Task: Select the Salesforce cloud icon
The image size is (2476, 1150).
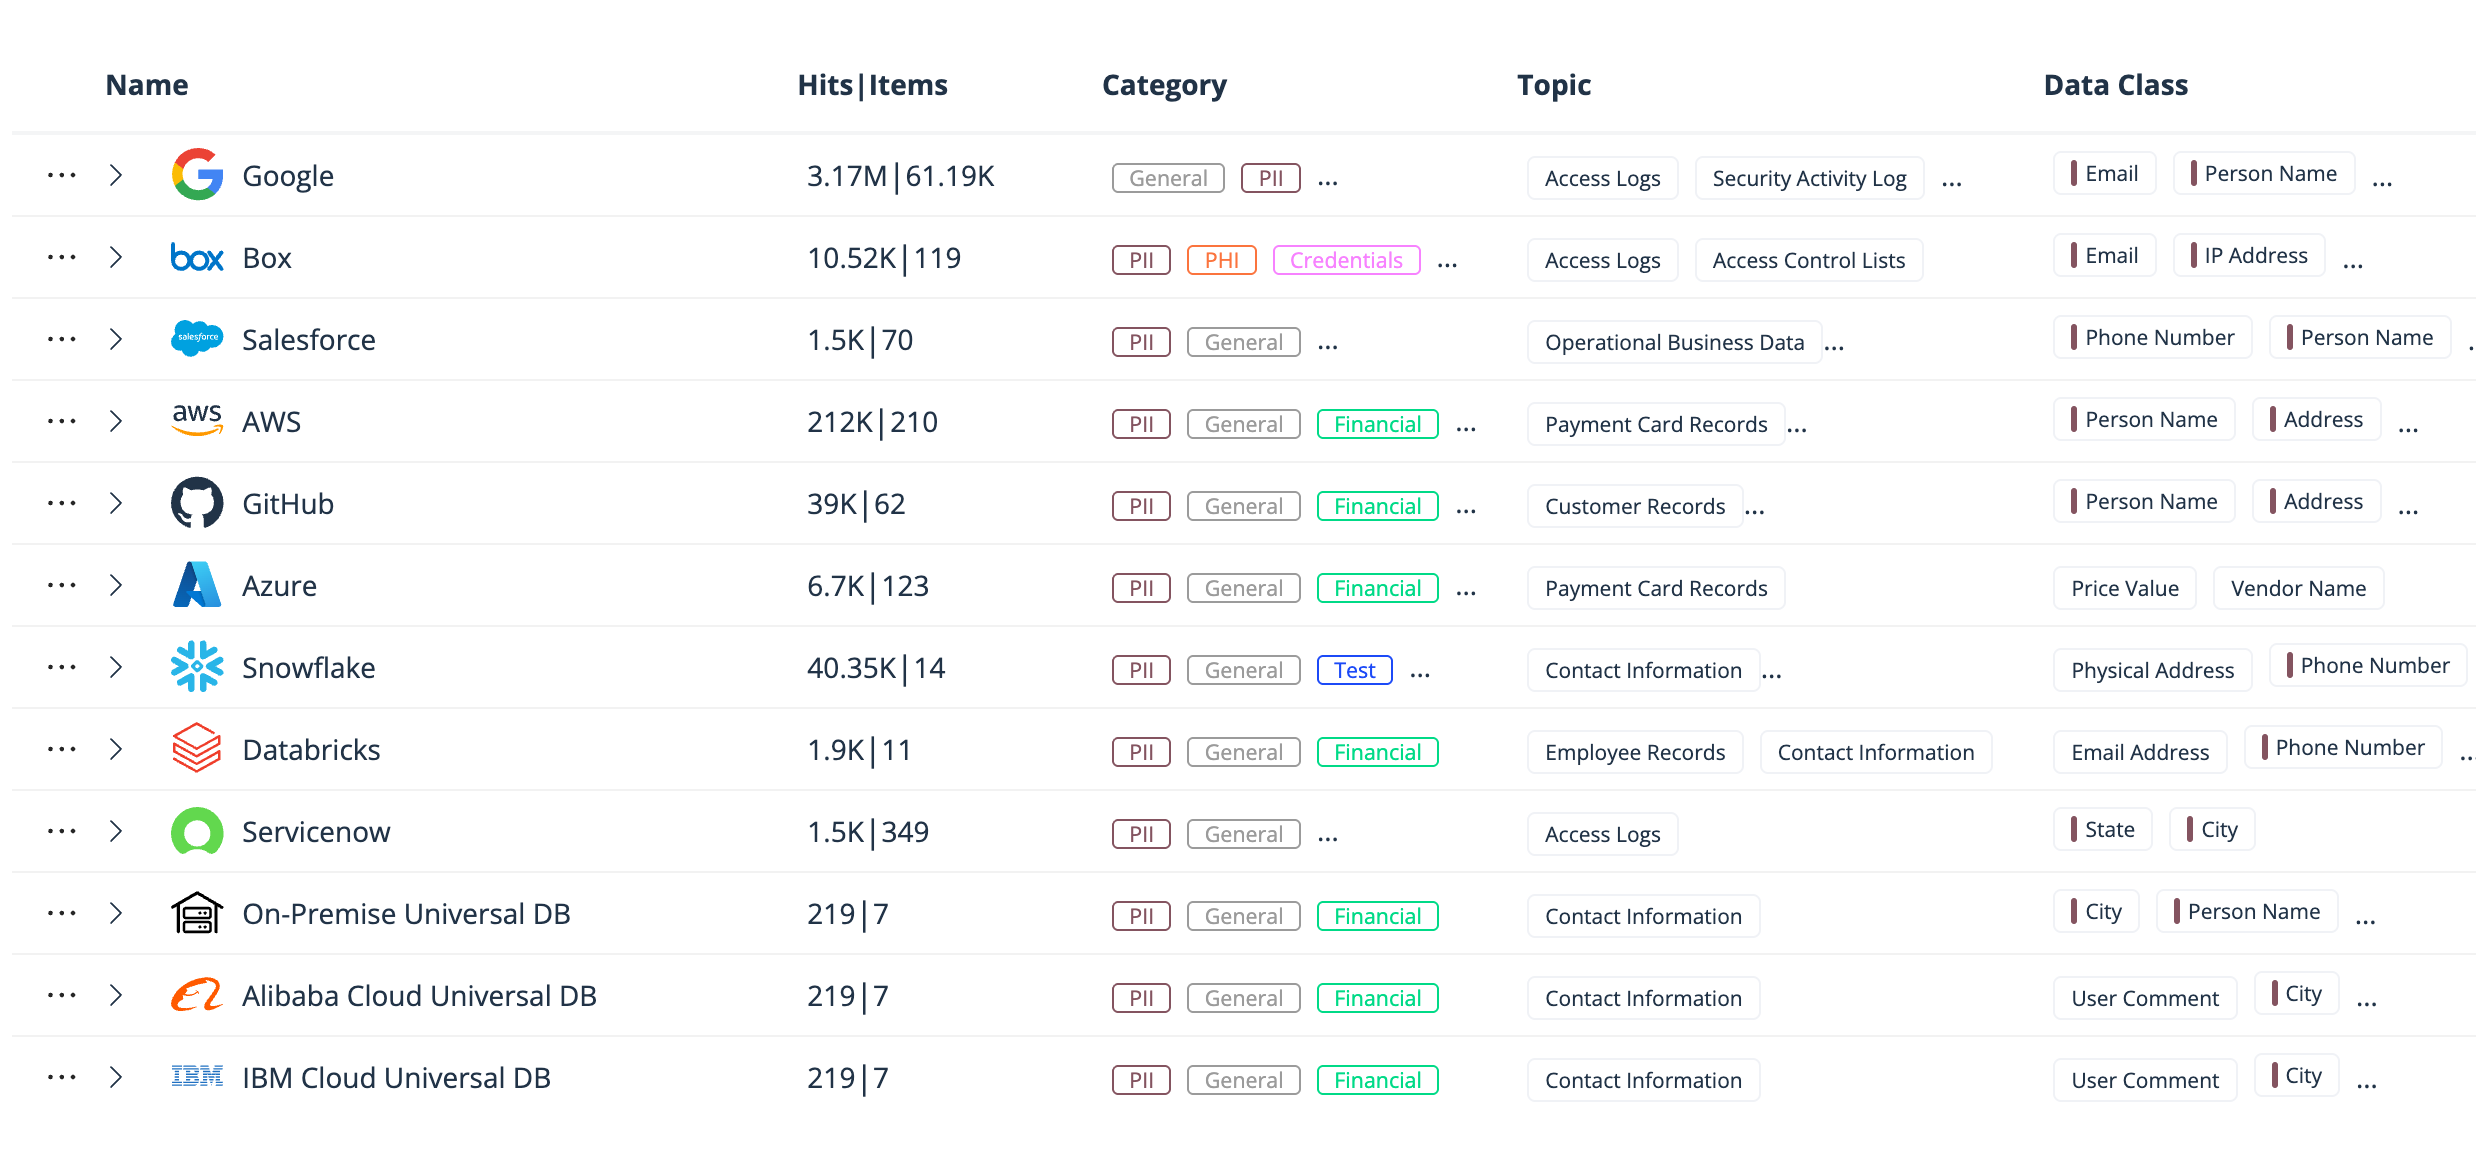Action: point(196,338)
